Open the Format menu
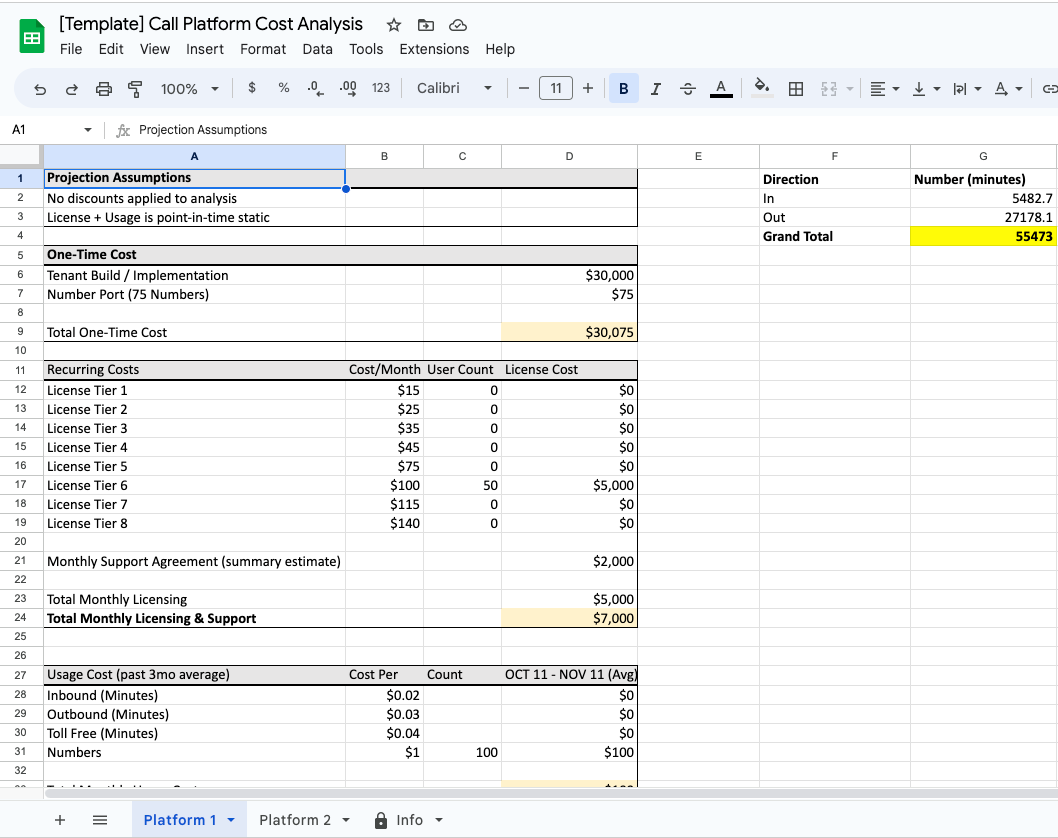Screen dimensions: 1058x838 263,49
